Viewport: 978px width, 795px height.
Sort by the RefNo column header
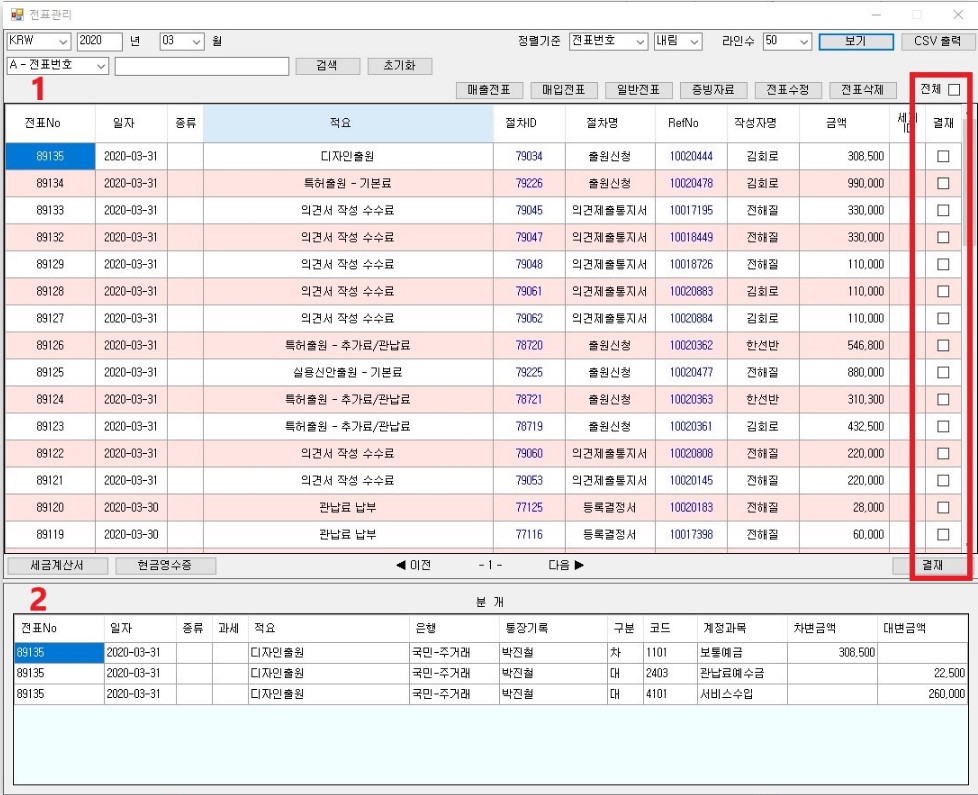click(691, 123)
